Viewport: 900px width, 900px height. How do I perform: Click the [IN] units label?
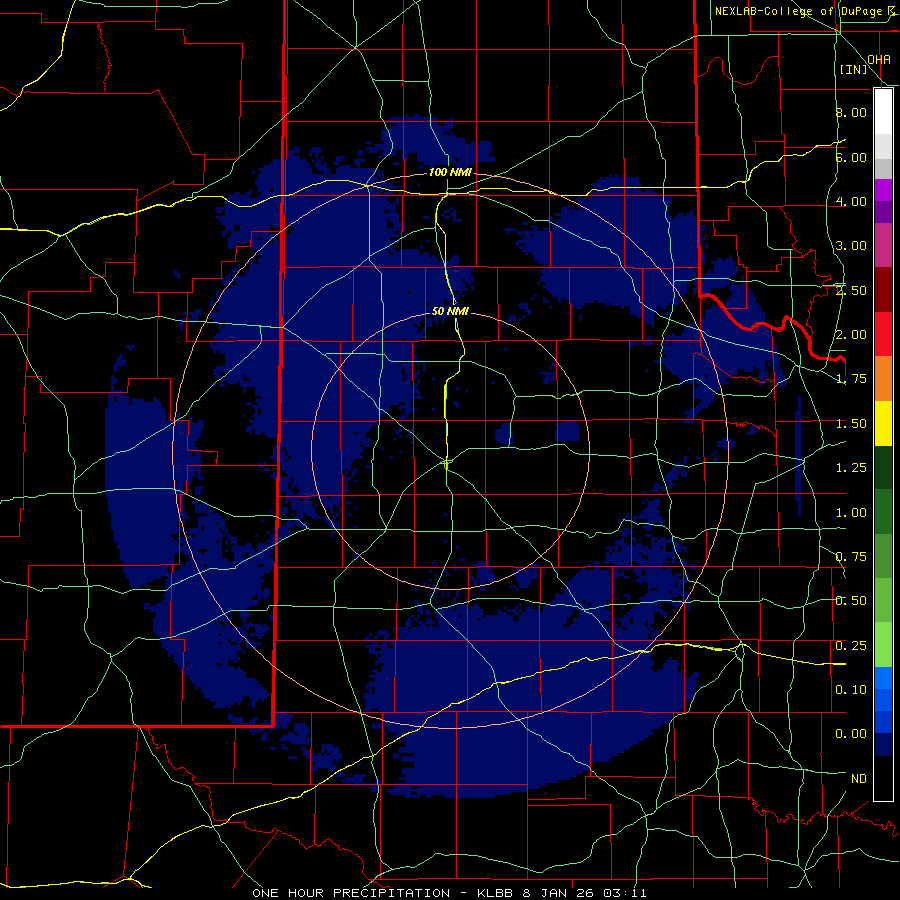(853, 69)
